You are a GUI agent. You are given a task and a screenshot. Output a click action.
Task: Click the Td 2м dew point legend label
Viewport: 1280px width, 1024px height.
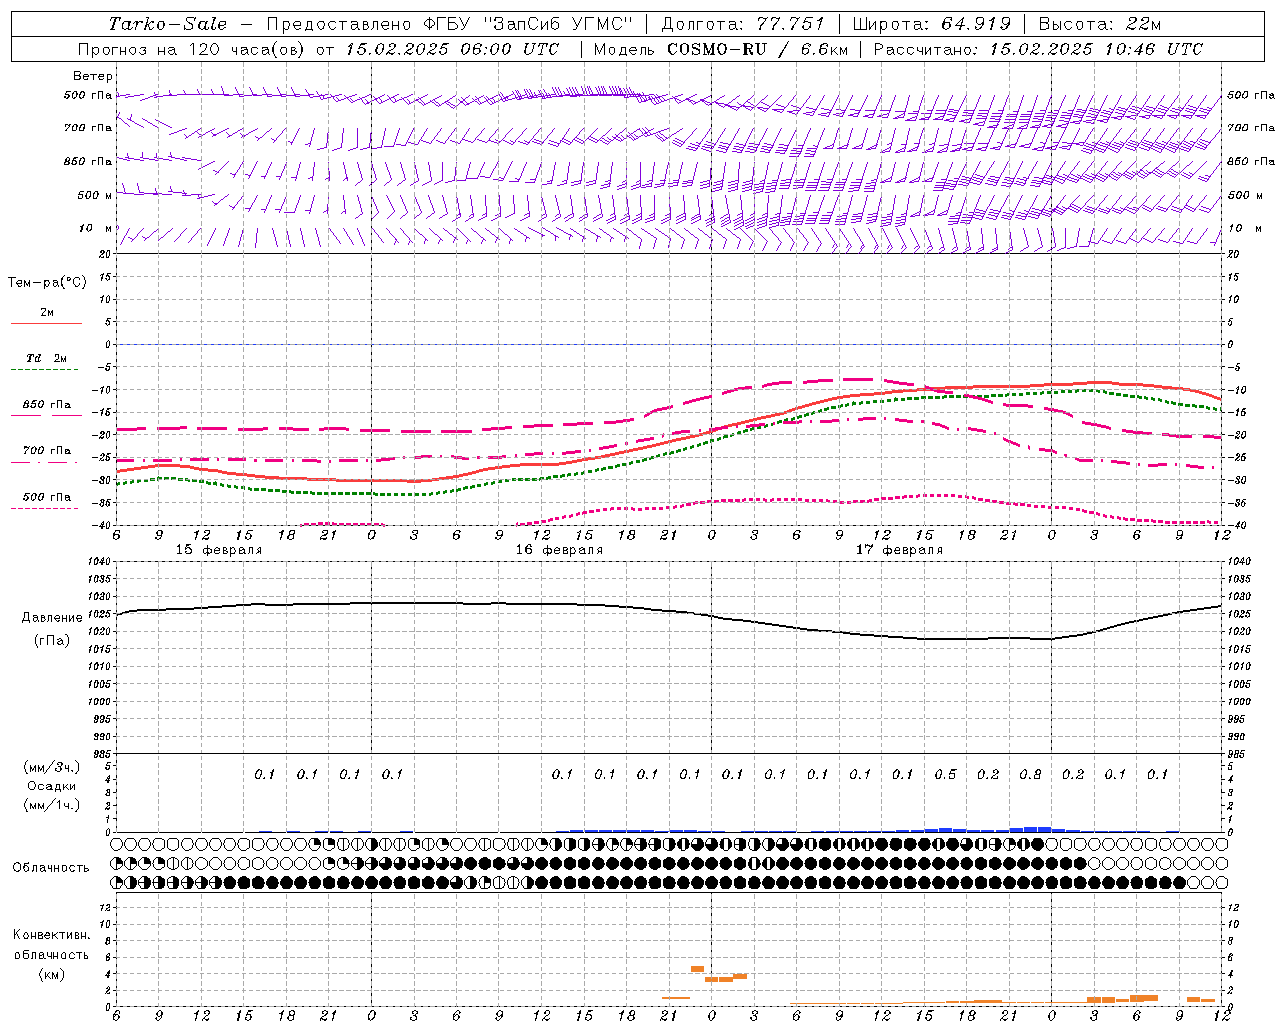pyautogui.click(x=47, y=358)
